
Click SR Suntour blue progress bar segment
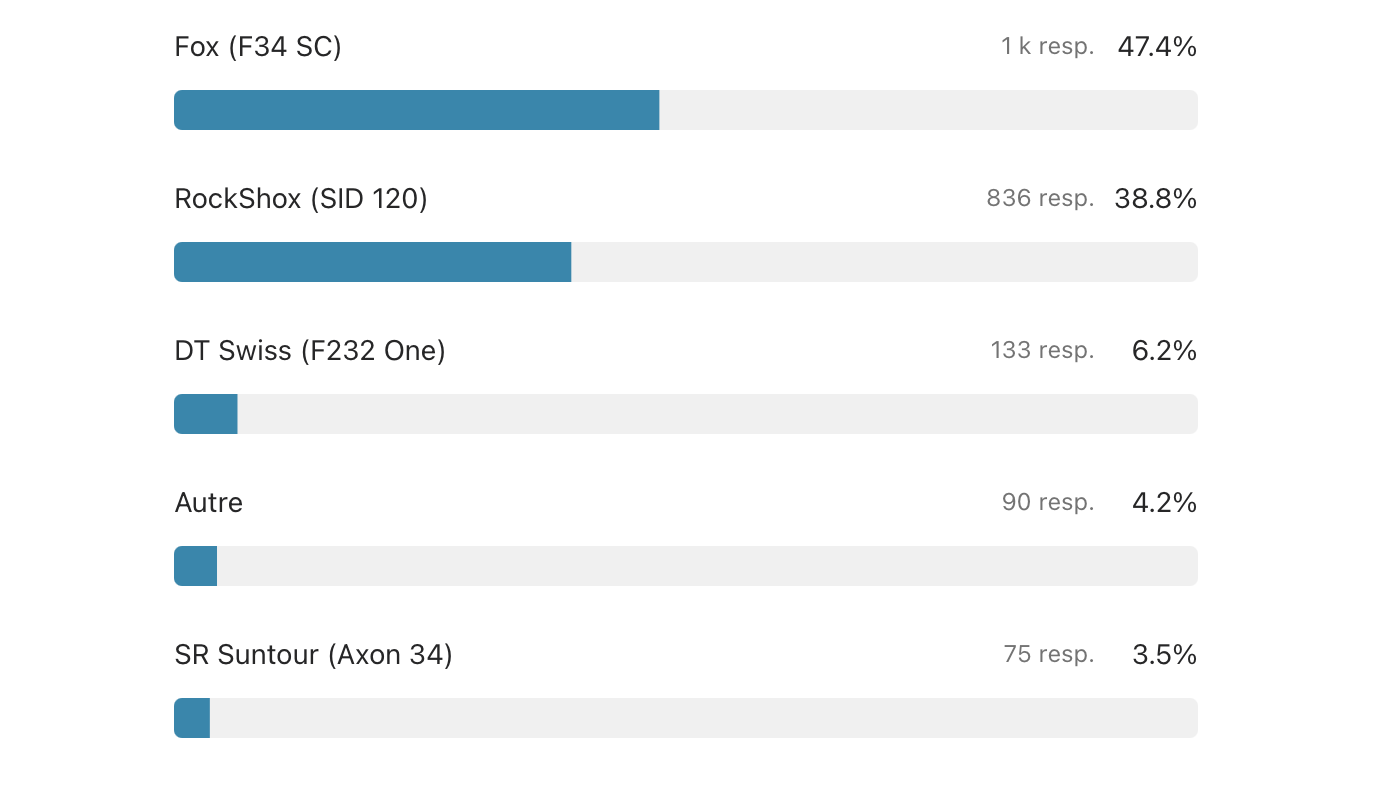pos(192,718)
